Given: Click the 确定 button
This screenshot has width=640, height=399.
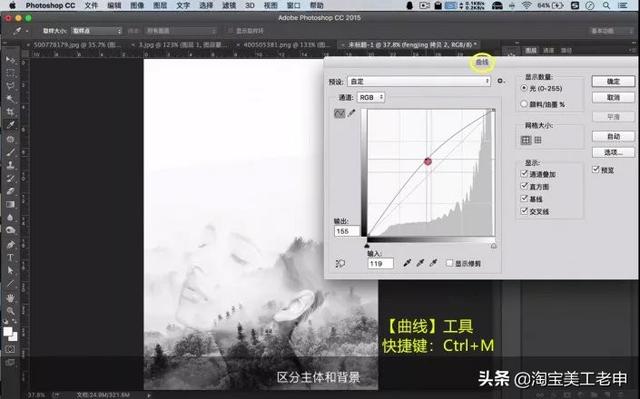Looking at the screenshot, I should 613,81.
